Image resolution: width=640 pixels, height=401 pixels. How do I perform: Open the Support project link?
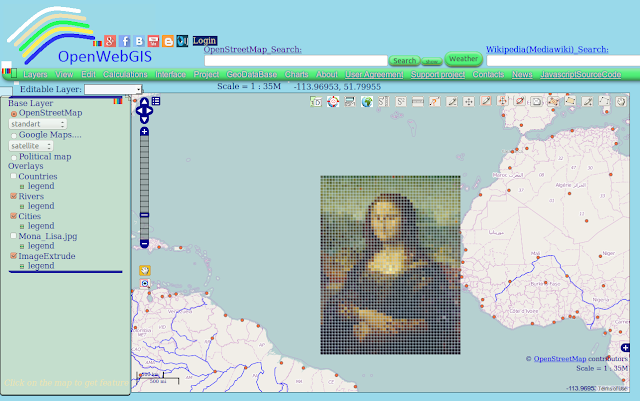(x=438, y=74)
